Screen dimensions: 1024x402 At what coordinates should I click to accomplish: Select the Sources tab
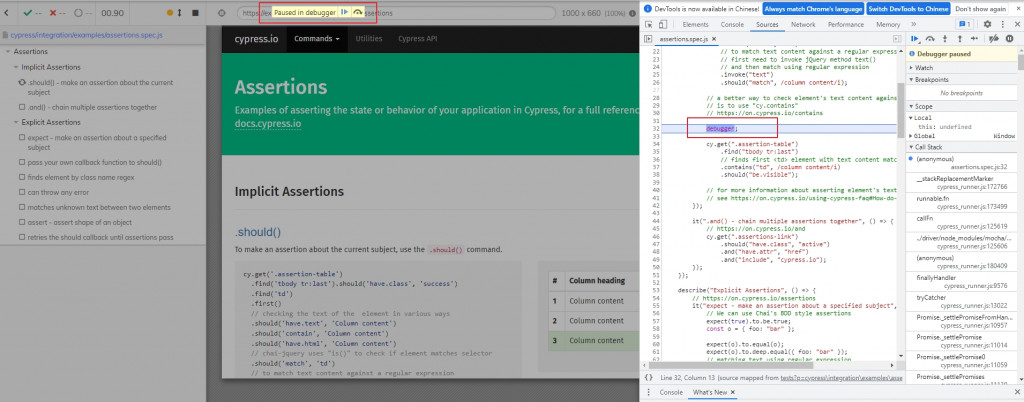[767, 25]
